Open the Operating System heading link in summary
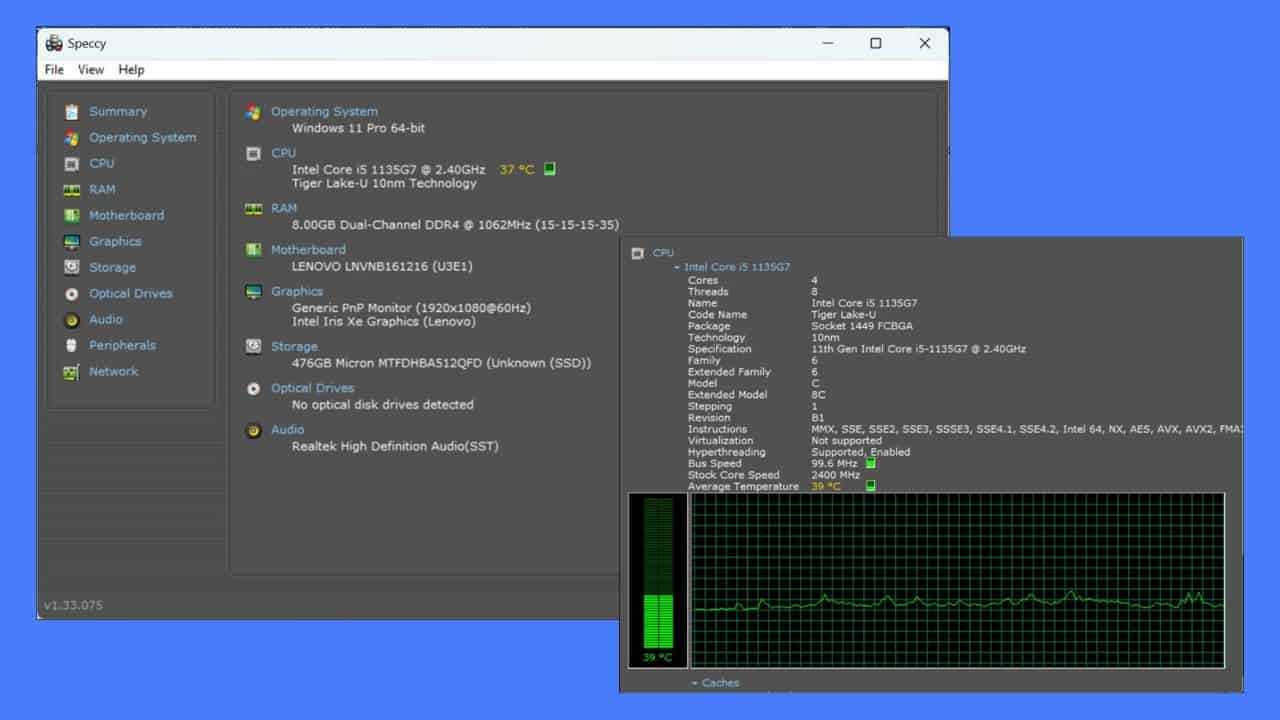Image resolution: width=1280 pixels, height=720 pixels. 324,112
